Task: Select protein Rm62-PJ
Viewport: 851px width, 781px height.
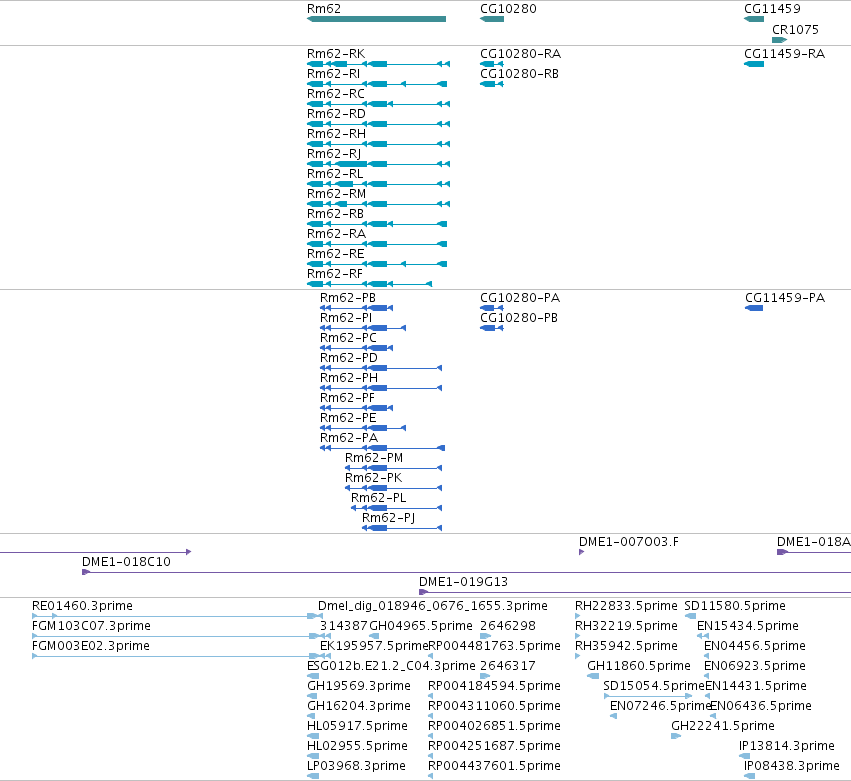Action: [x=402, y=528]
